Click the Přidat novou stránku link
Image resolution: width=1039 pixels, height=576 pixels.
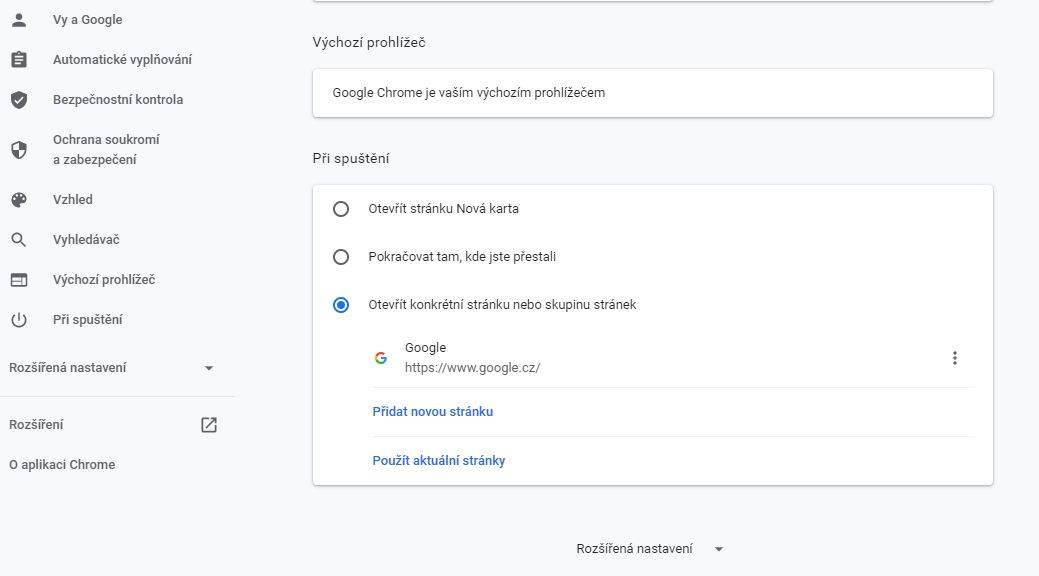click(433, 412)
